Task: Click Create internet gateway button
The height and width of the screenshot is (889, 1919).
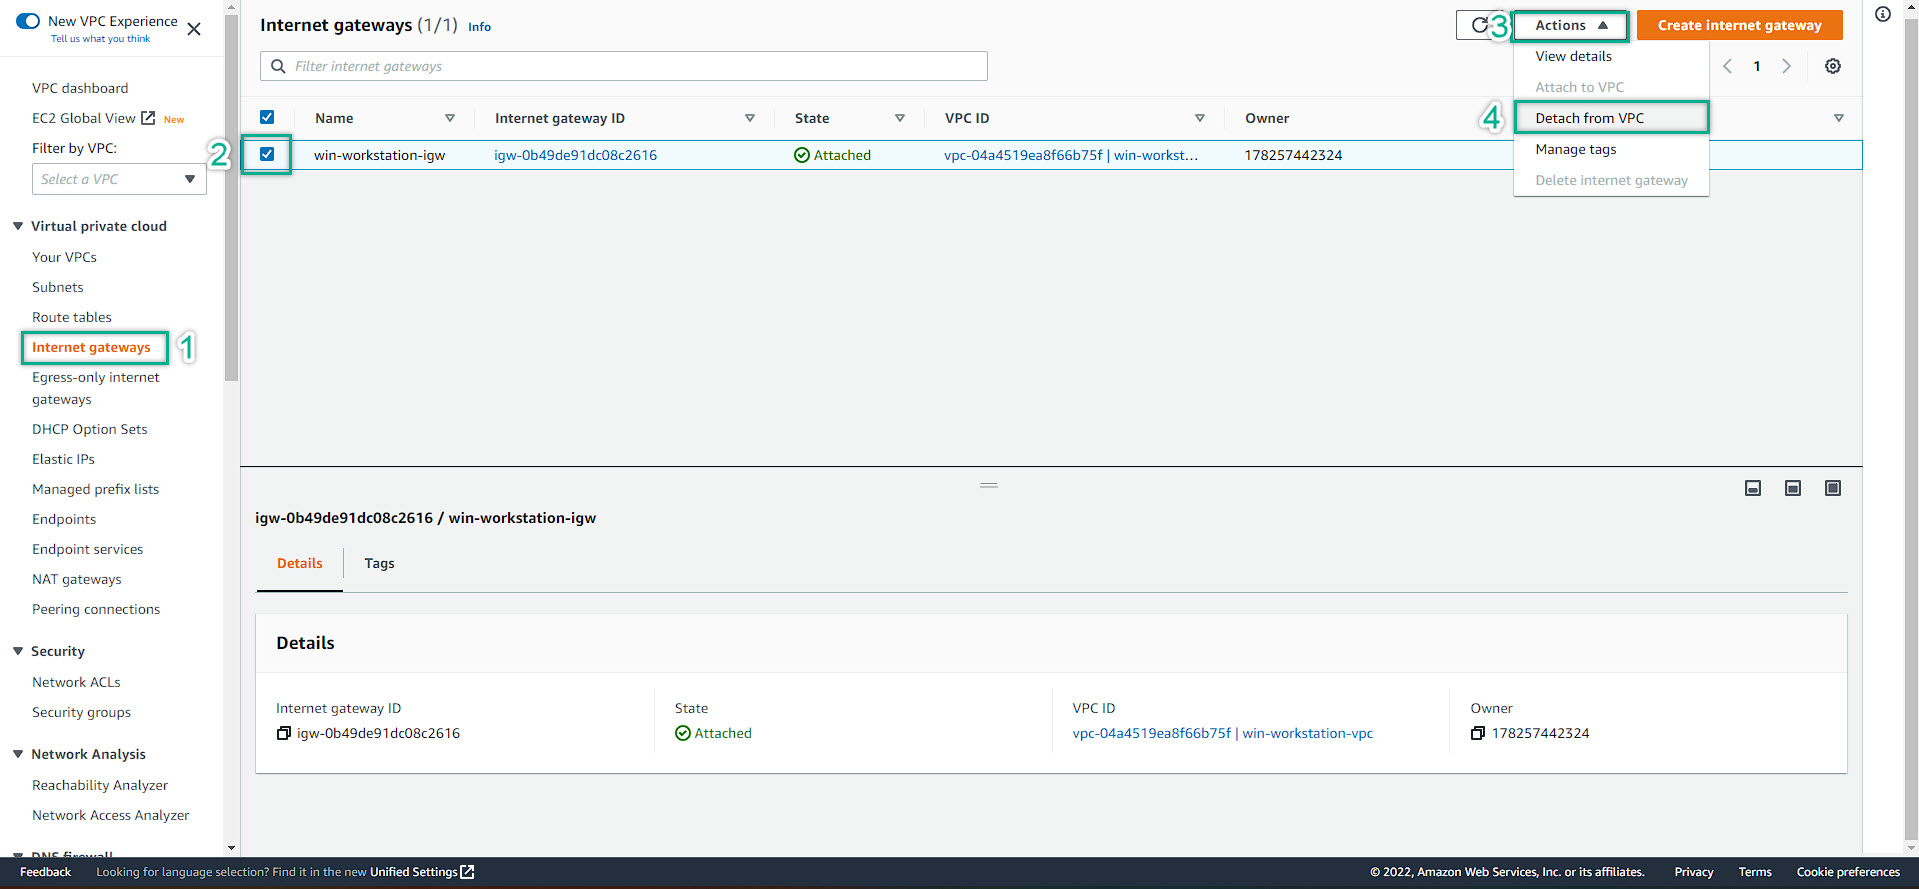Action: pyautogui.click(x=1739, y=25)
